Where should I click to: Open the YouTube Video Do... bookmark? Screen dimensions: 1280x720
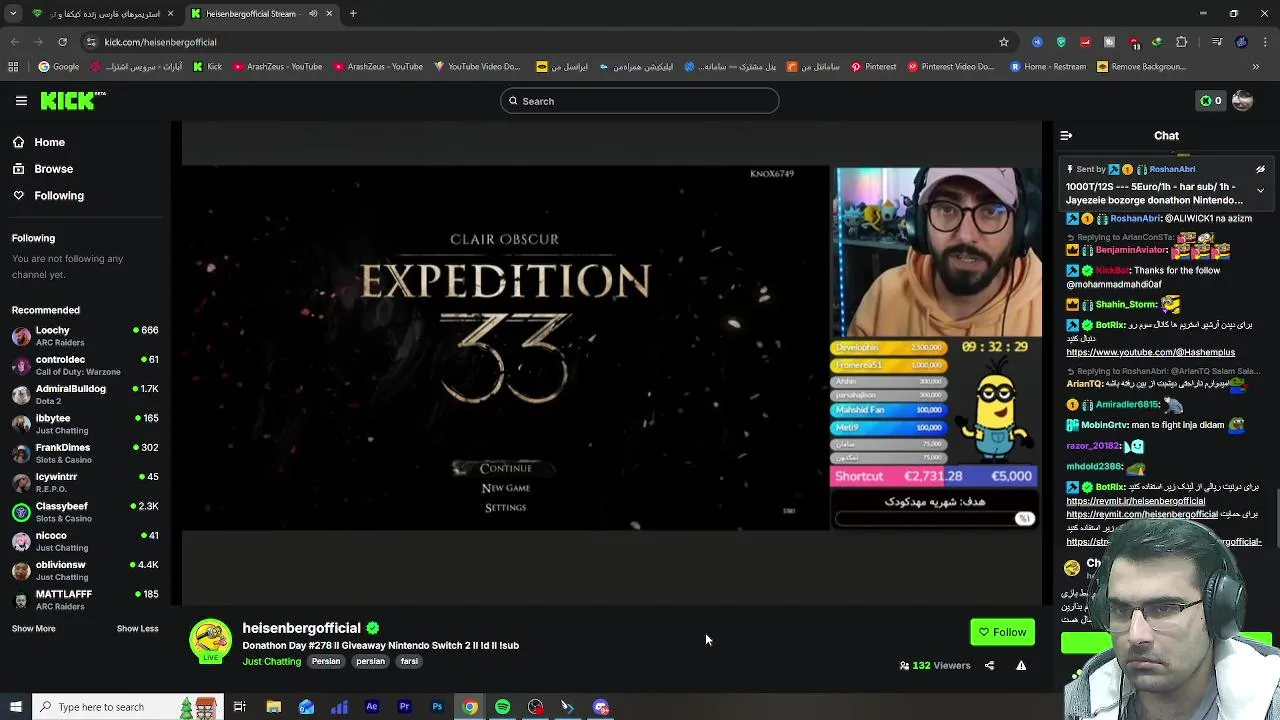pos(477,67)
